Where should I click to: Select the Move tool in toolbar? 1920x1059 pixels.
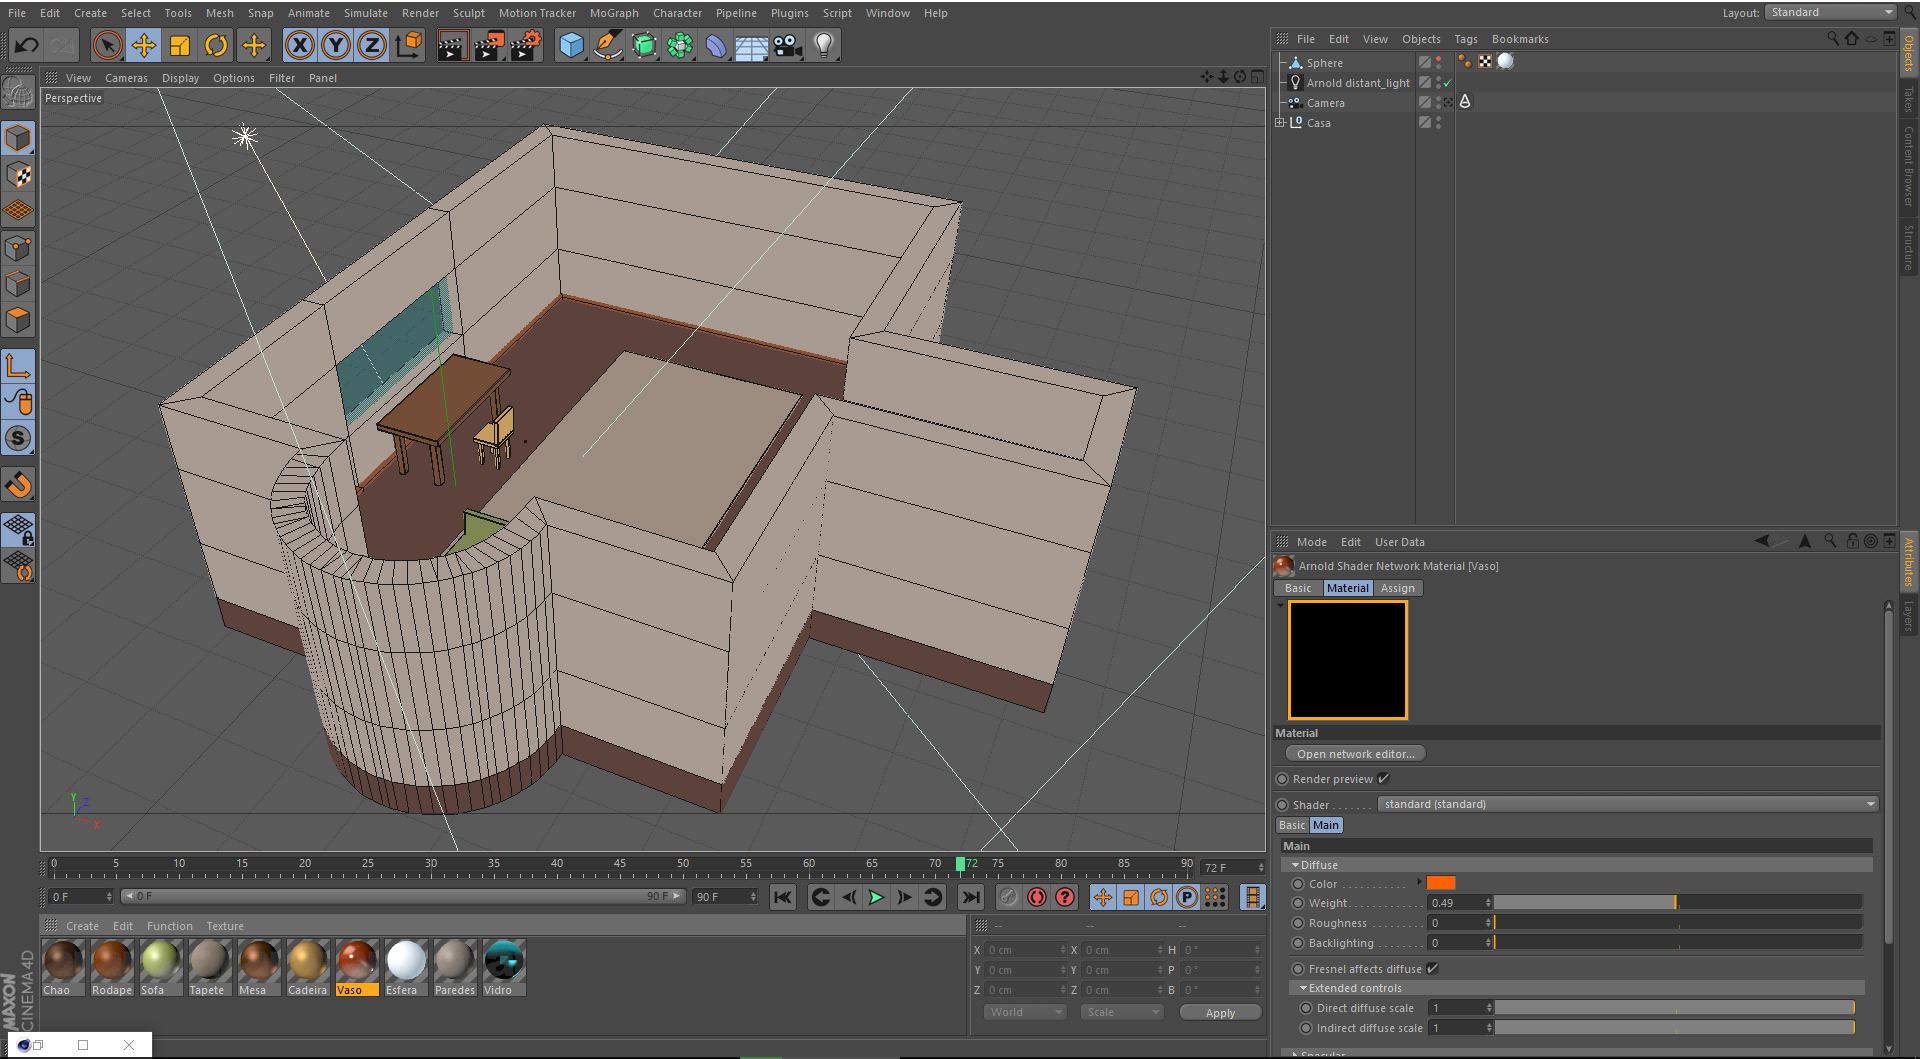pos(144,45)
